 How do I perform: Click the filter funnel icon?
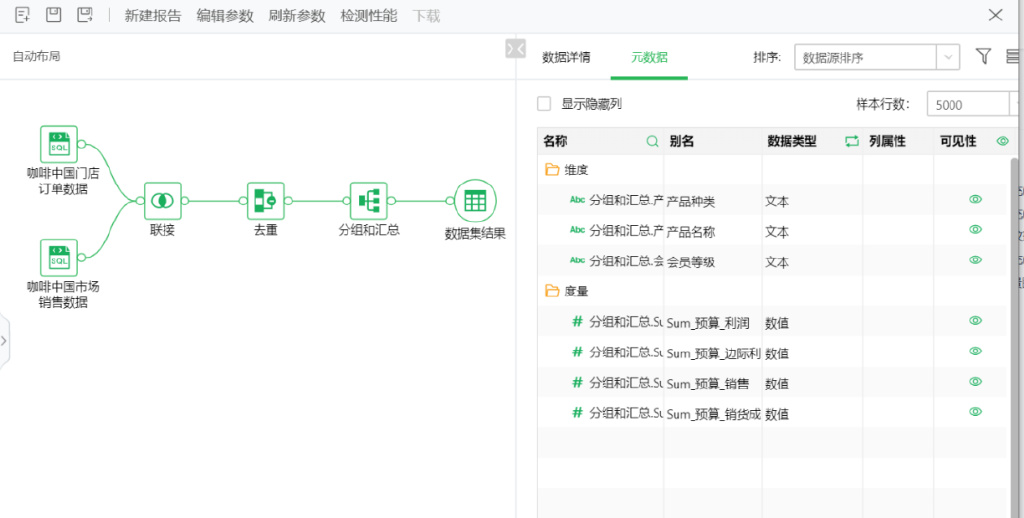[x=983, y=57]
